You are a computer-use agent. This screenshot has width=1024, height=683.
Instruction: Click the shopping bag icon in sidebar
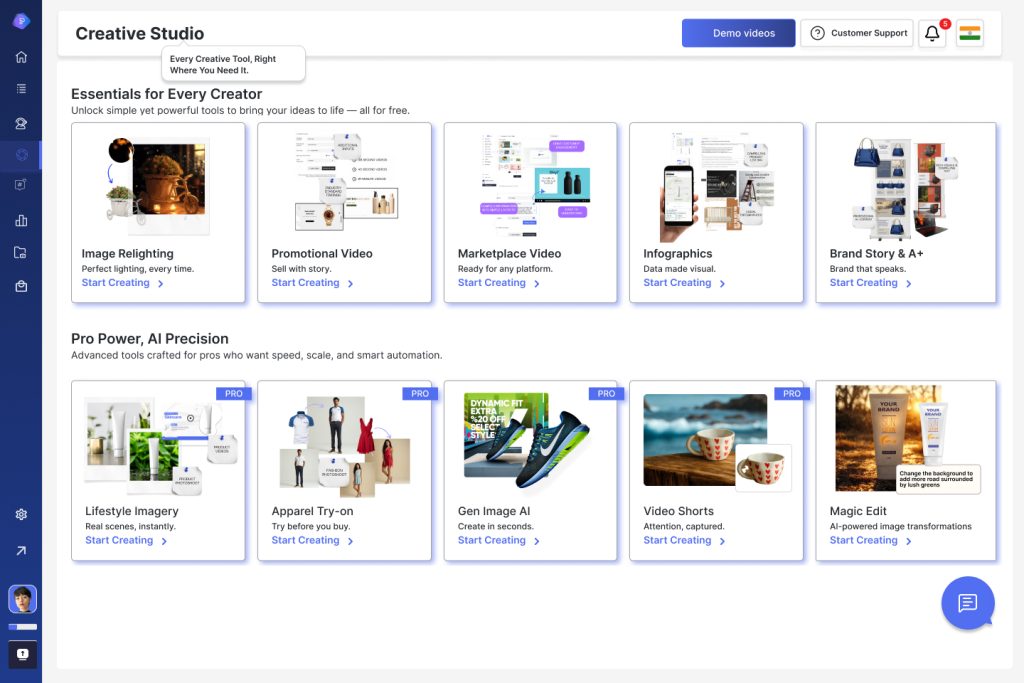coord(21,286)
